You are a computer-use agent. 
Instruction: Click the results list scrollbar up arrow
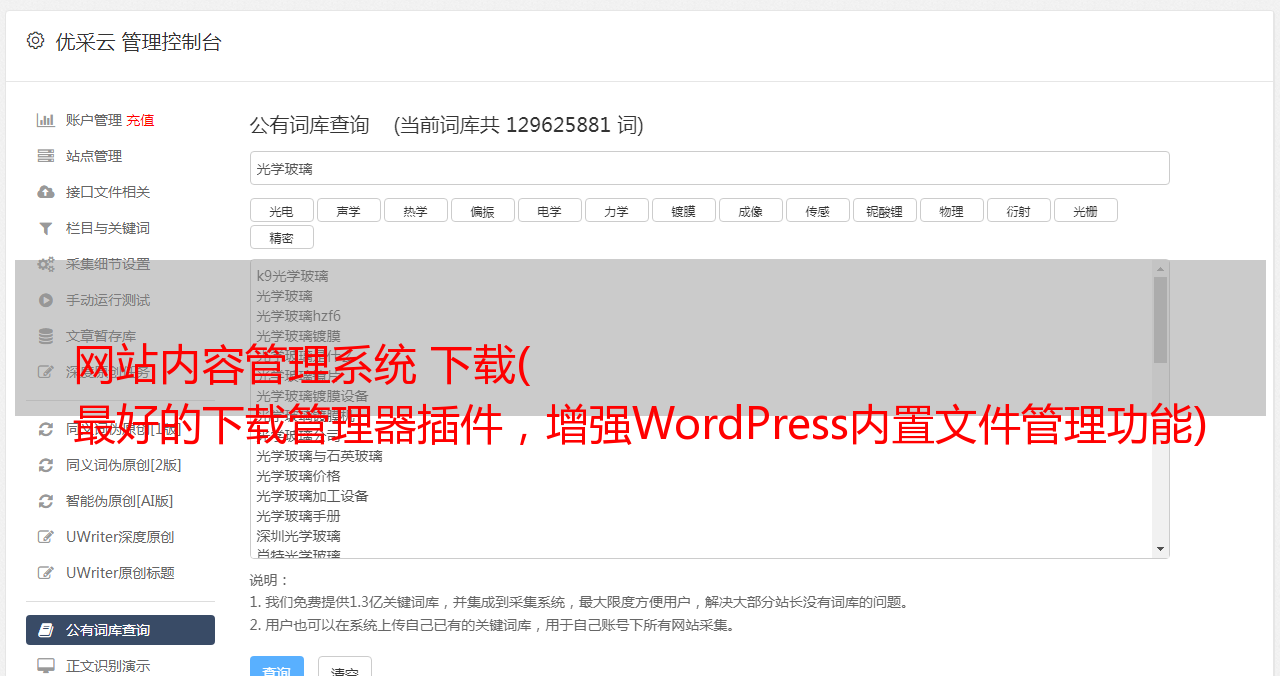pos(1160,269)
